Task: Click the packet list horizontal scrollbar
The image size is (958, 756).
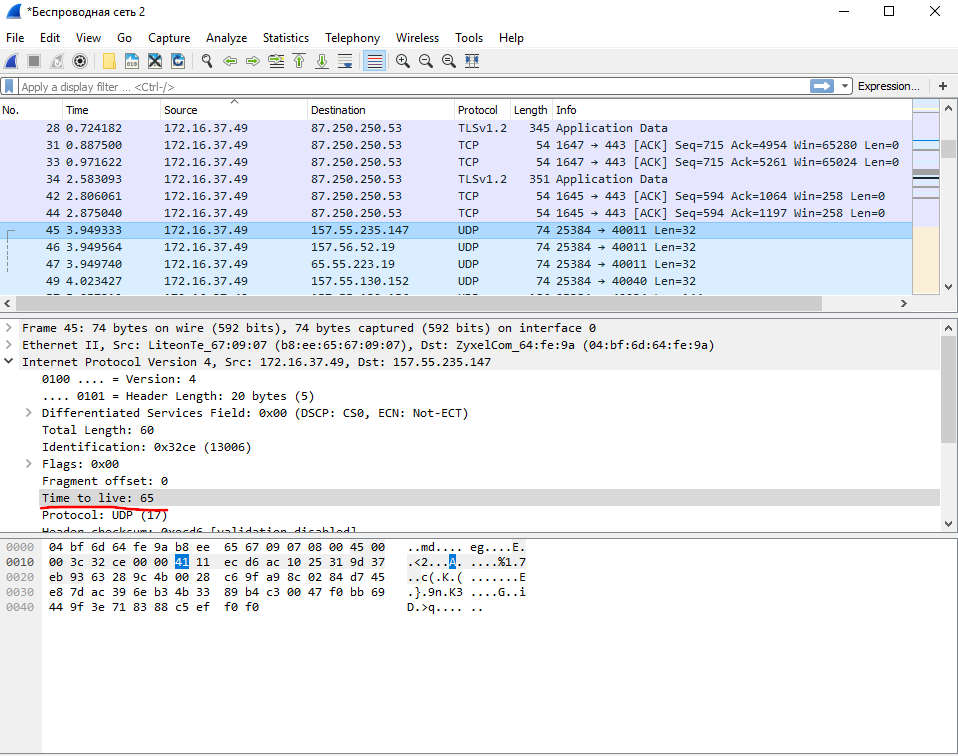Action: (420, 303)
